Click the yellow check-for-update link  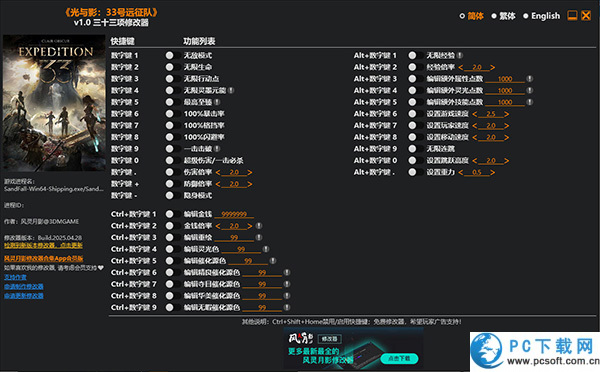(43, 245)
